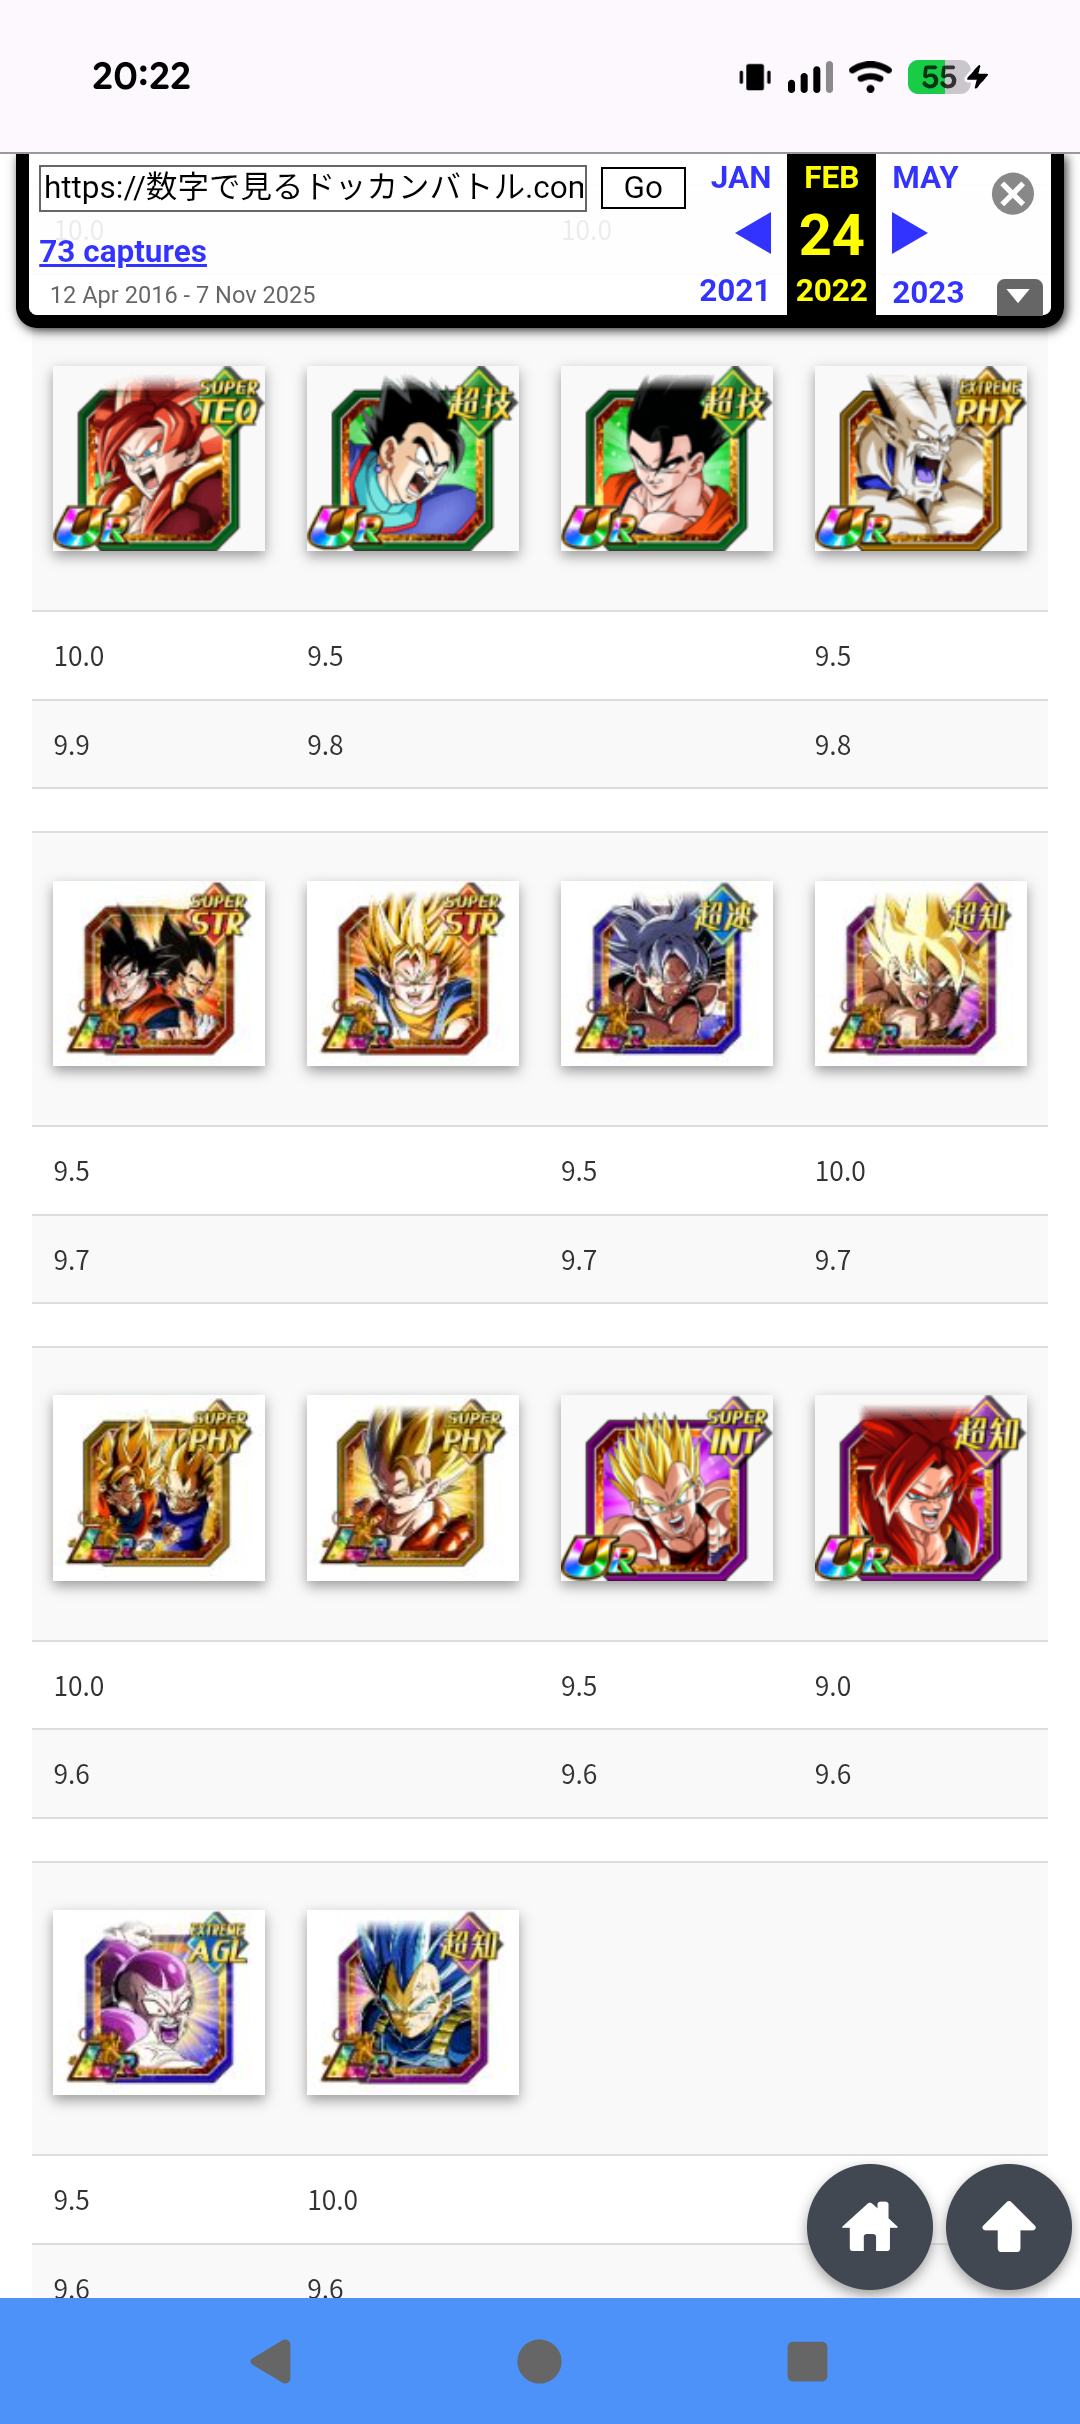The width and height of the screenshot is (1080, 2424).
Task: Open the Extreme AGL Frieza card
Action: 159,2002
